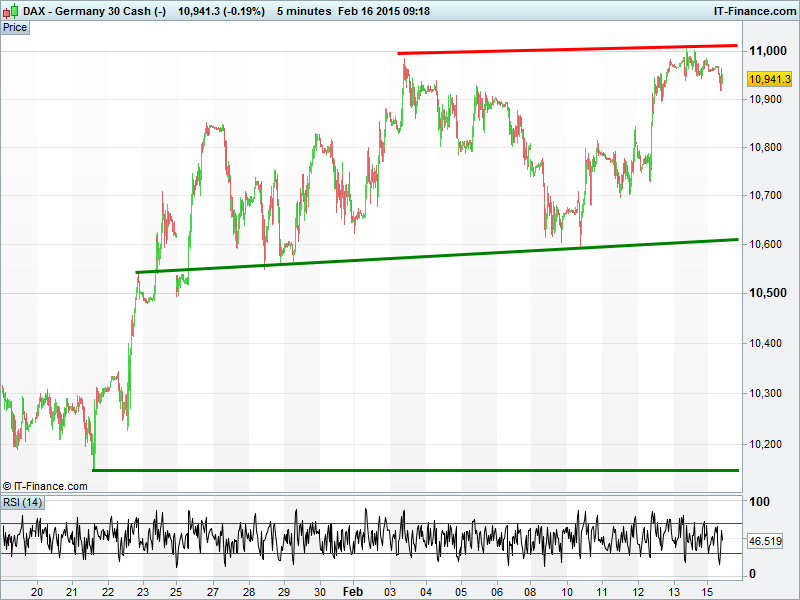Click the 10,500 price axis label
Image resolution: width=800 pixels, height=600 pixels.
[x=768, y=293]
